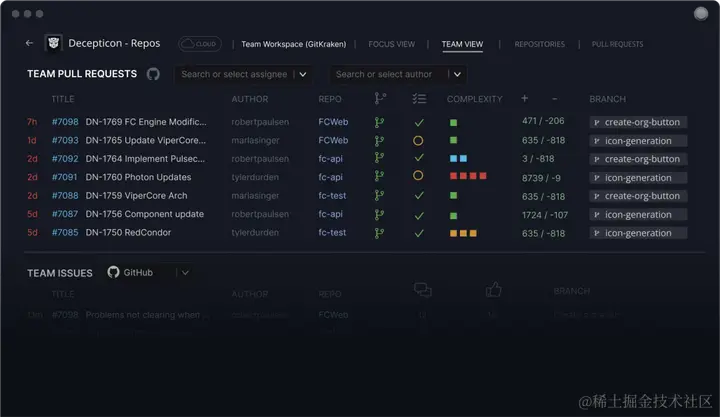Click the branch status column header icon

coord(380,98)
